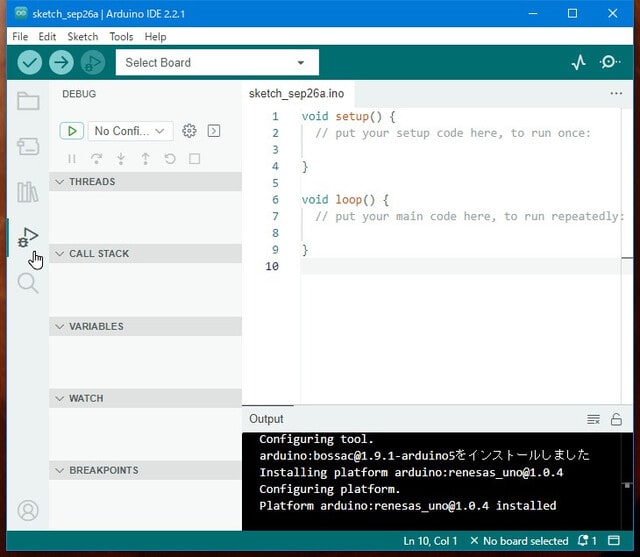Click the void loop() code line
Viewport: 640px width, 557px height.
tap(345, 200)
